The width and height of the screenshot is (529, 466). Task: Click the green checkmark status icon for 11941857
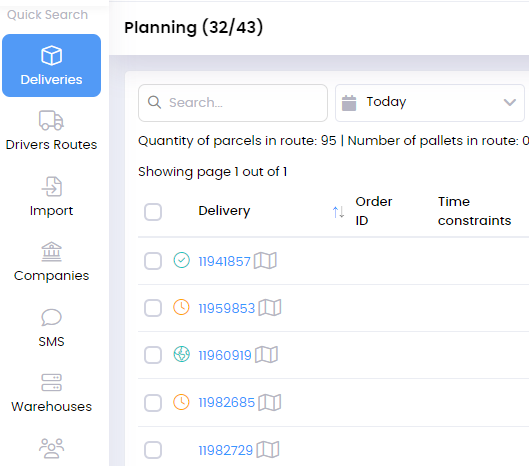pos(182,261)
